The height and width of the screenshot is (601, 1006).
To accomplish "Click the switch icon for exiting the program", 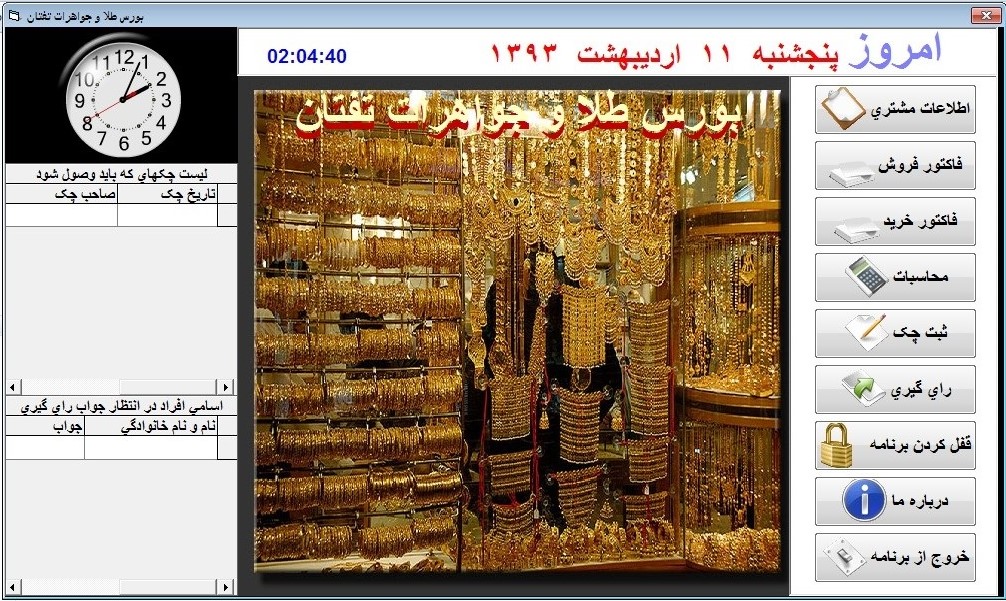I will [x=846, y=556].
